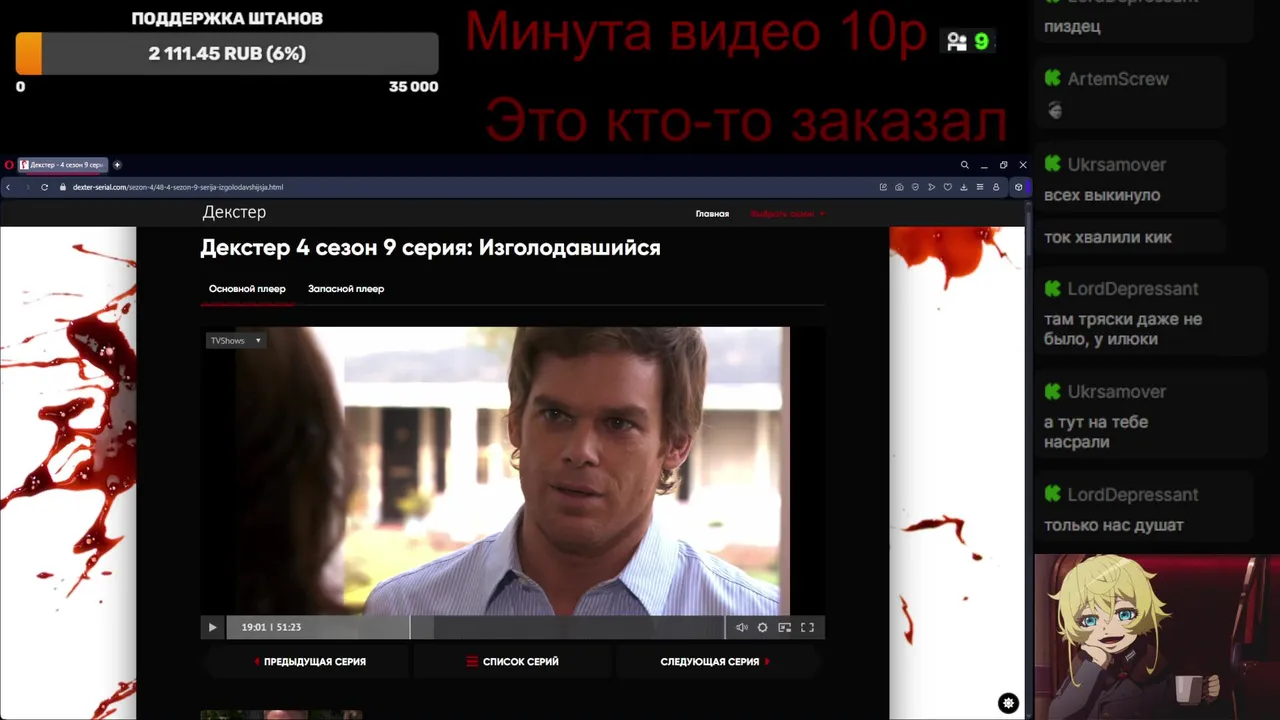Bookmark page with heart icon

(947, 187)
